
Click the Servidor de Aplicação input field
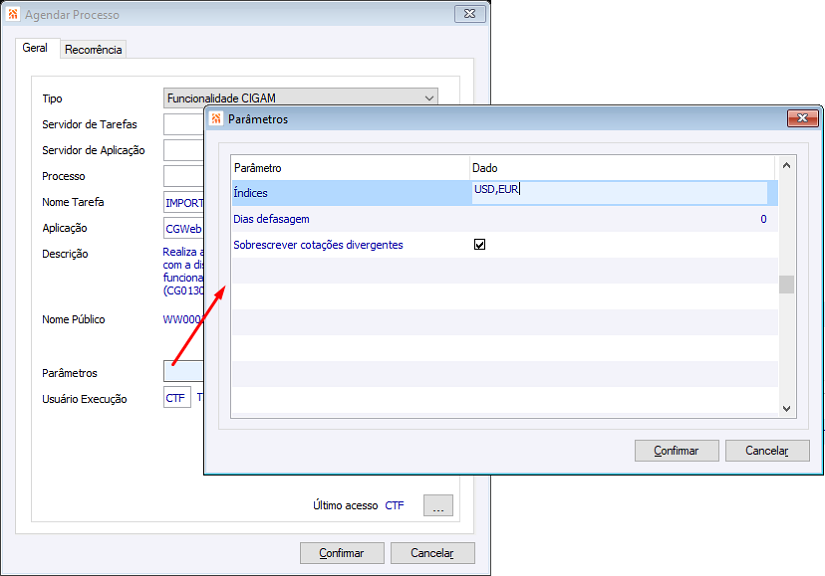click(184, 150)
